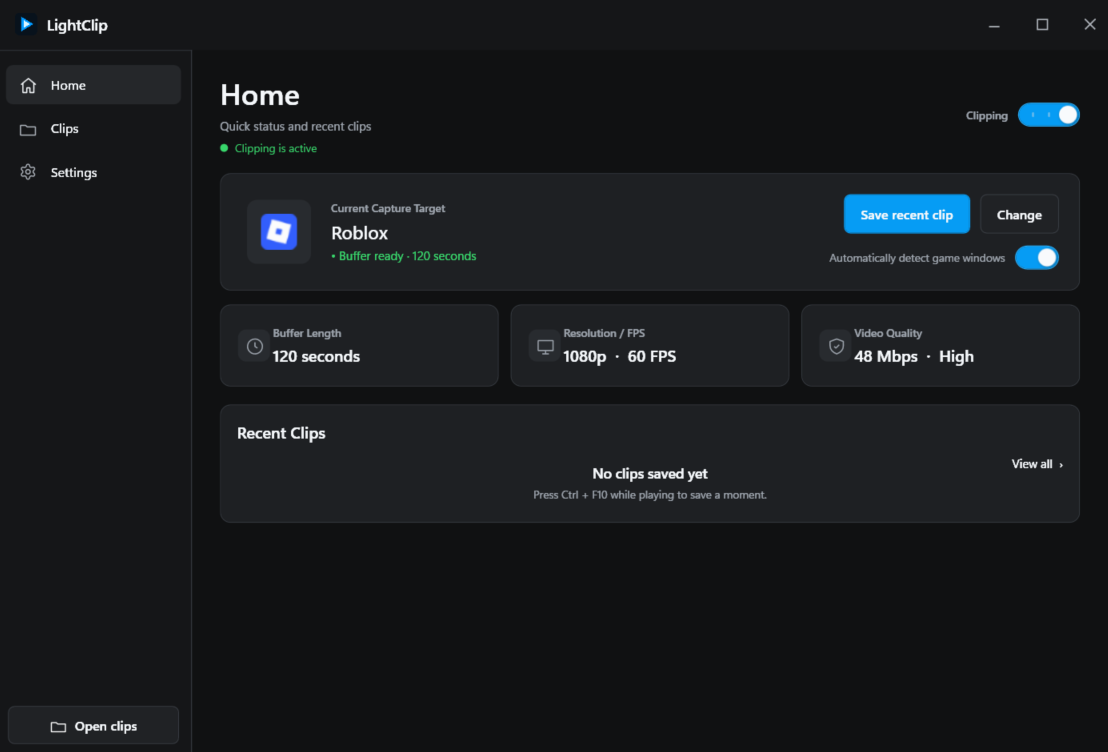Image resolution: width=1108 pixels, height=752 pixels.
Task: Turn off the Clipping toggle
Action: tap(1049, 114)
